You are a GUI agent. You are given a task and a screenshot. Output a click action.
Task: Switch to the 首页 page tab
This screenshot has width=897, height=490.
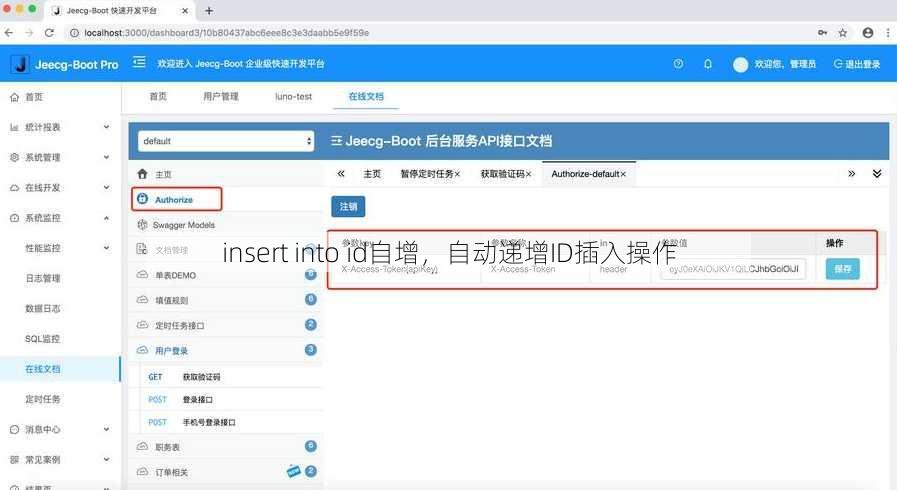tap(158, 96)
